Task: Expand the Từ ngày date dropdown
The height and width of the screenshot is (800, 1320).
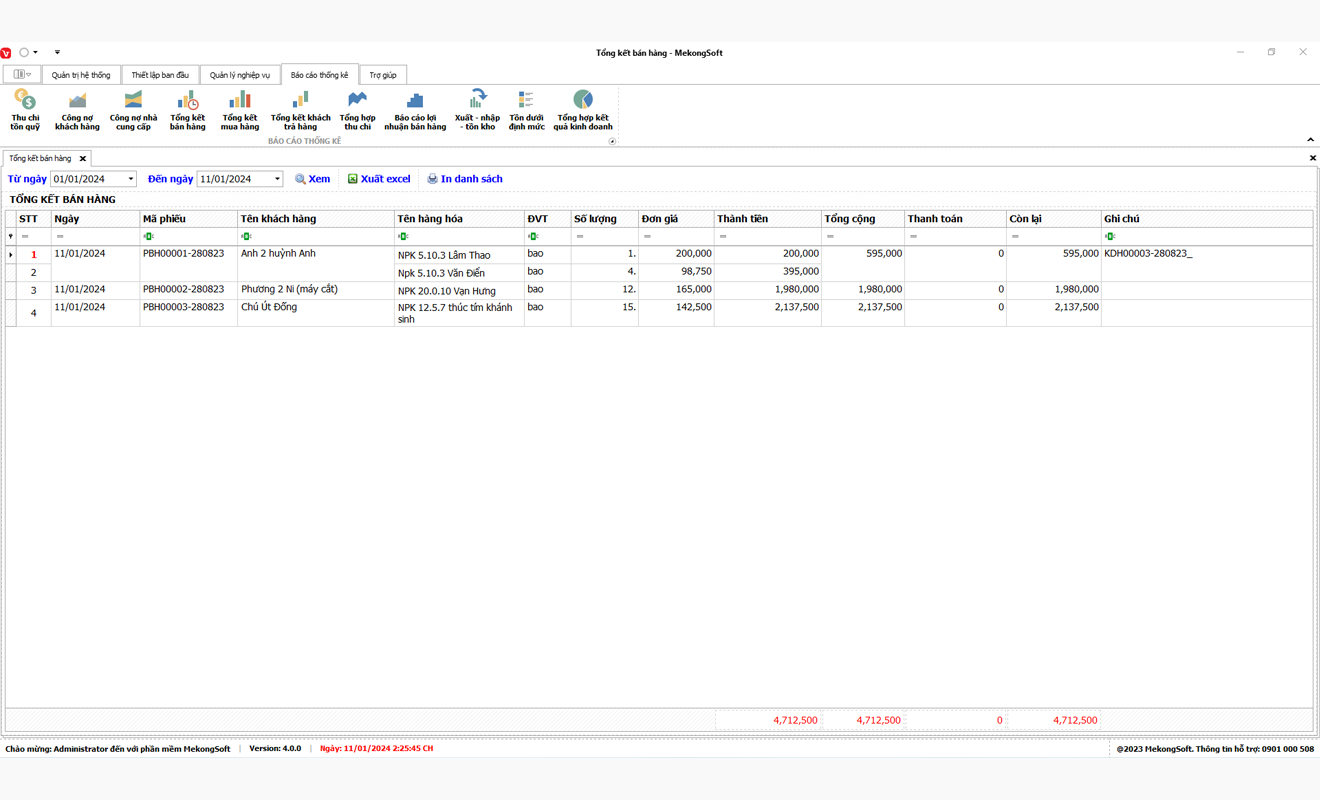Action: [130, 179]
